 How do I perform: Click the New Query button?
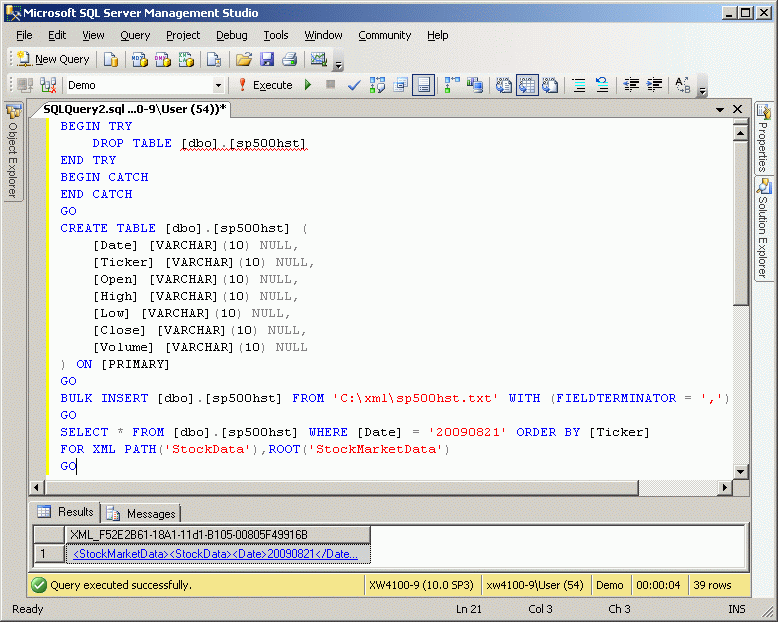pyautogui.click(x=53, y=59)
